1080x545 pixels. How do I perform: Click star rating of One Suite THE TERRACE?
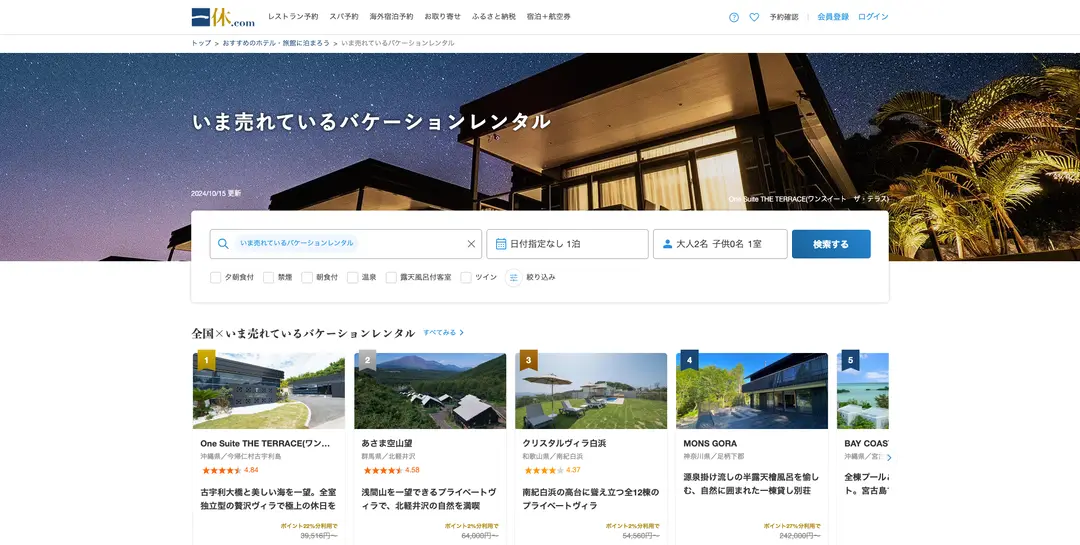pyautogui.click(x=221, y=471)
